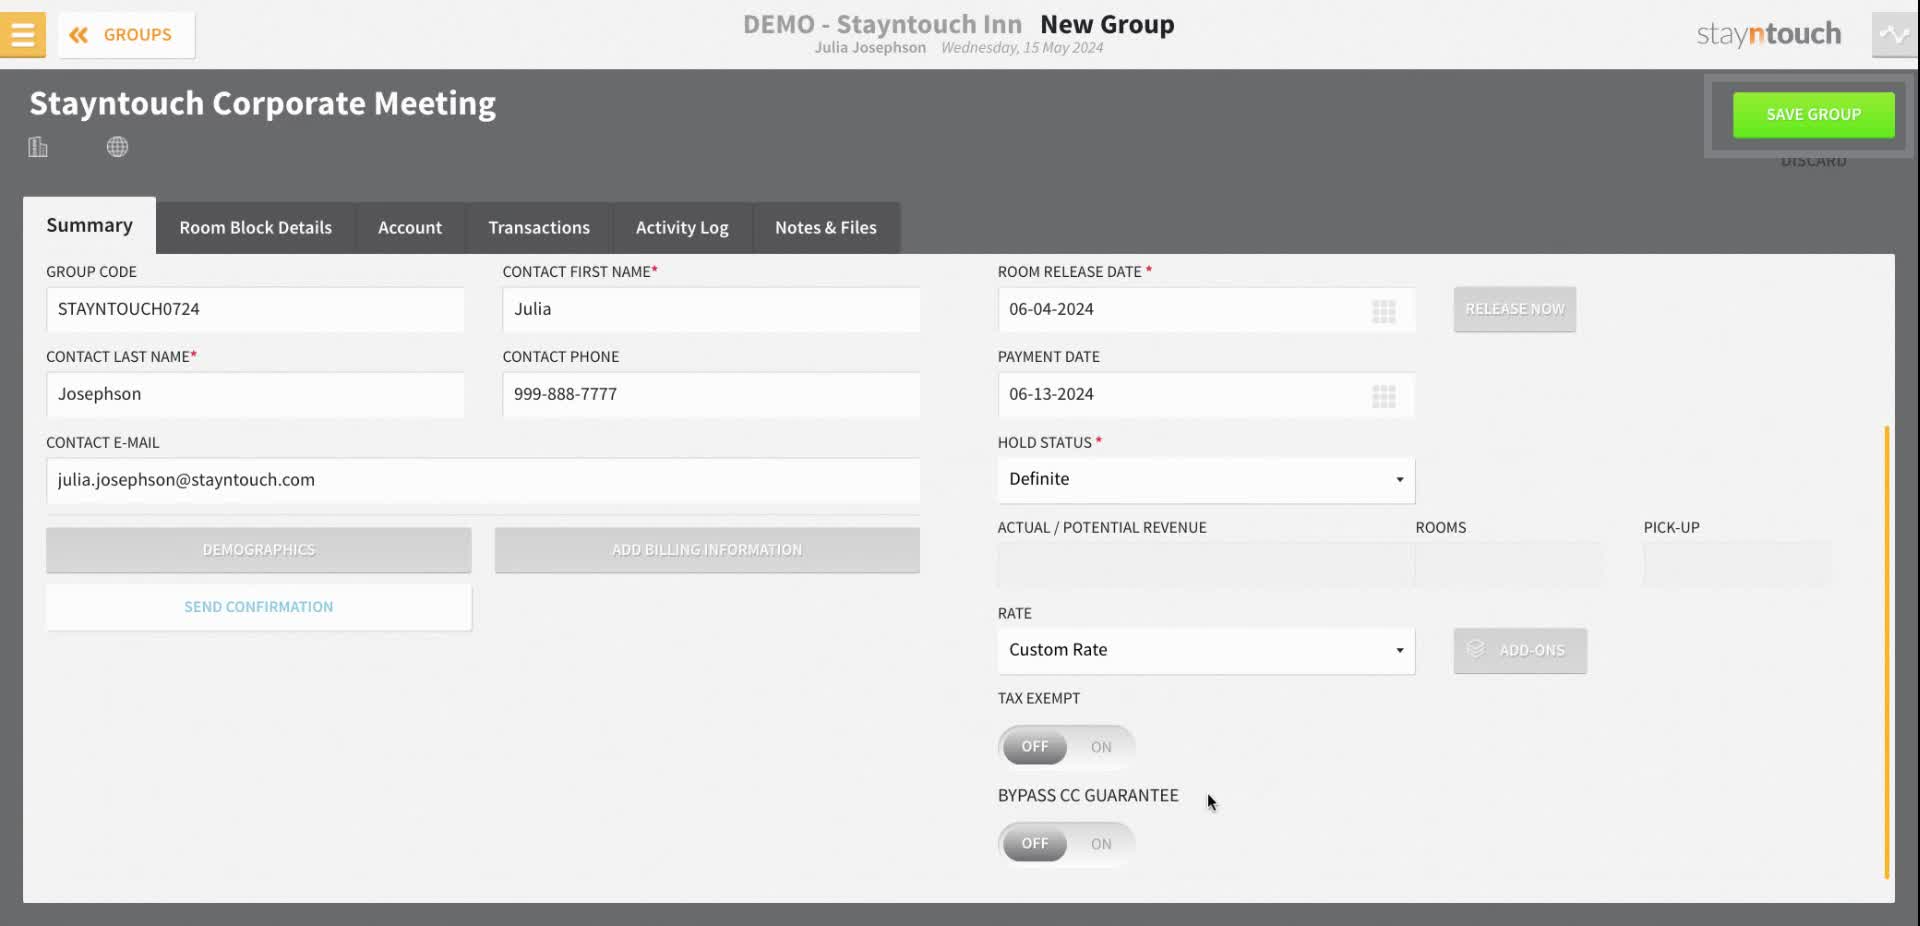Open the Rate dropdown showing Custom Rate

click(x=1206, y=651)
